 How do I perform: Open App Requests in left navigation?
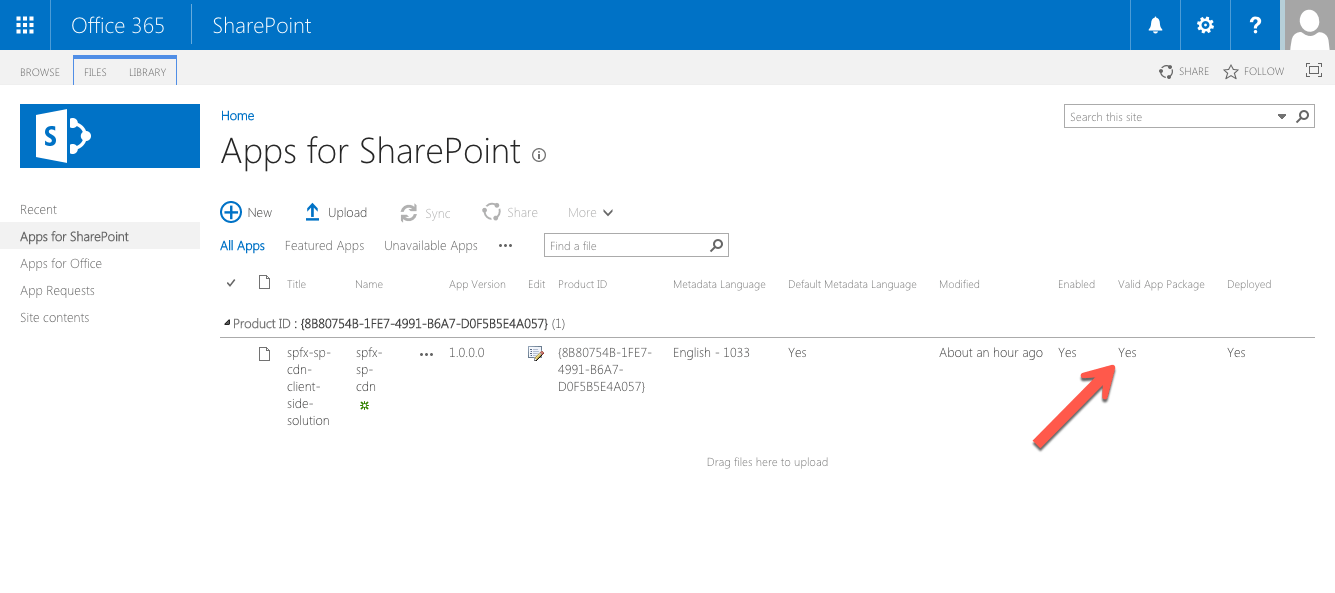tap(58, 290)
